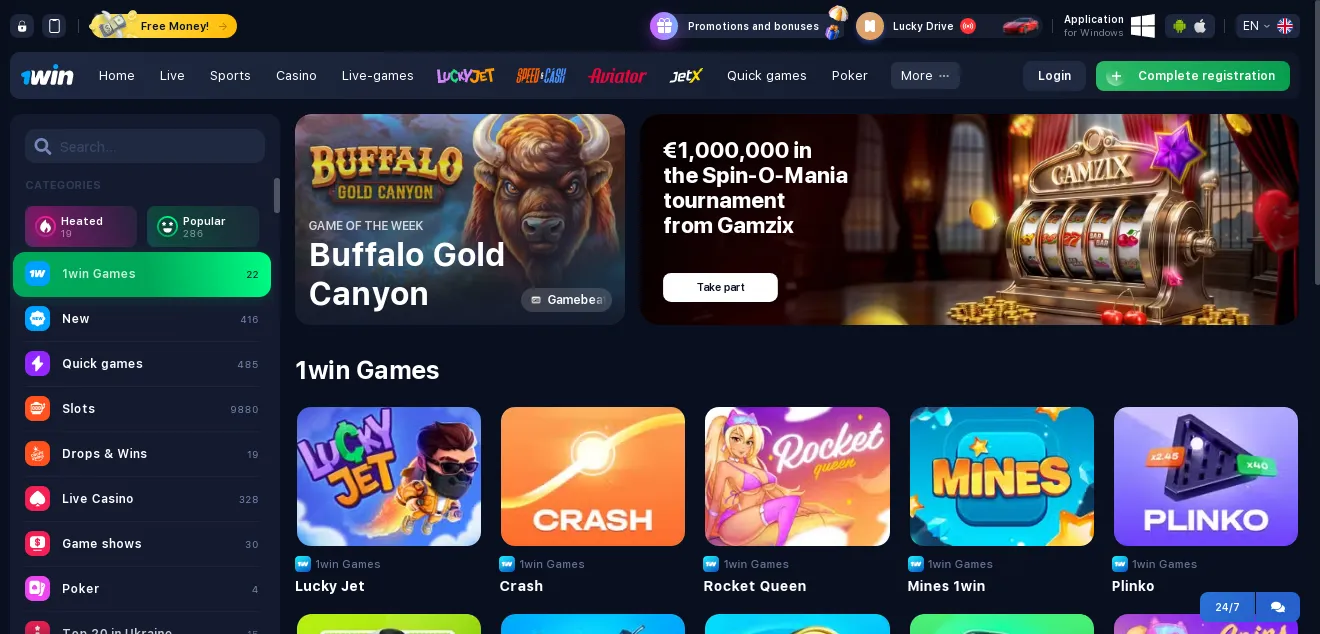The height and width of the screenshot is (634, 1320).
Task: Click the Take part tournament button
Action: coord(720,287)
